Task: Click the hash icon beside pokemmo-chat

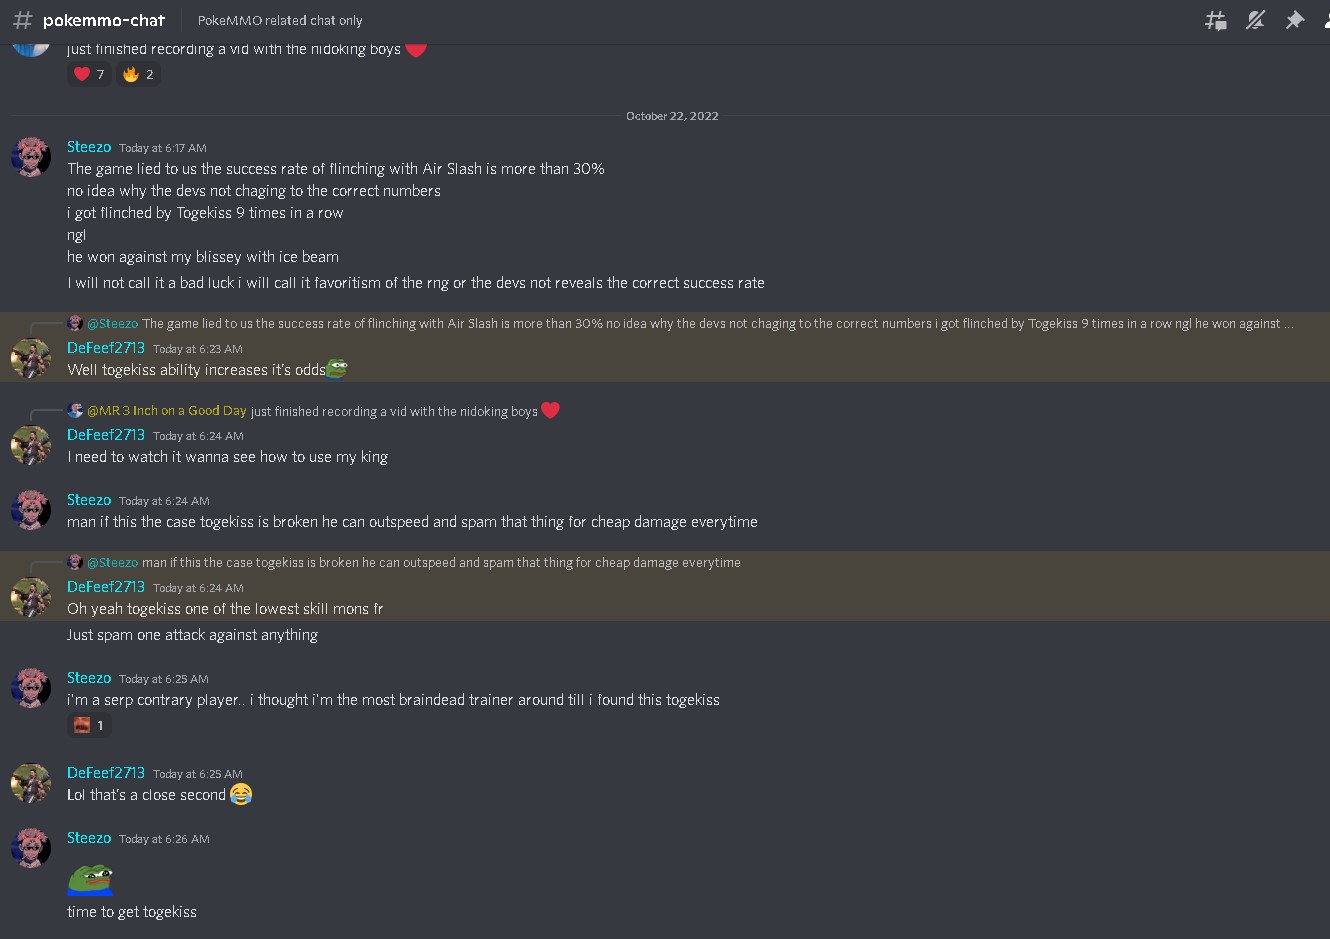Action: 22,20
